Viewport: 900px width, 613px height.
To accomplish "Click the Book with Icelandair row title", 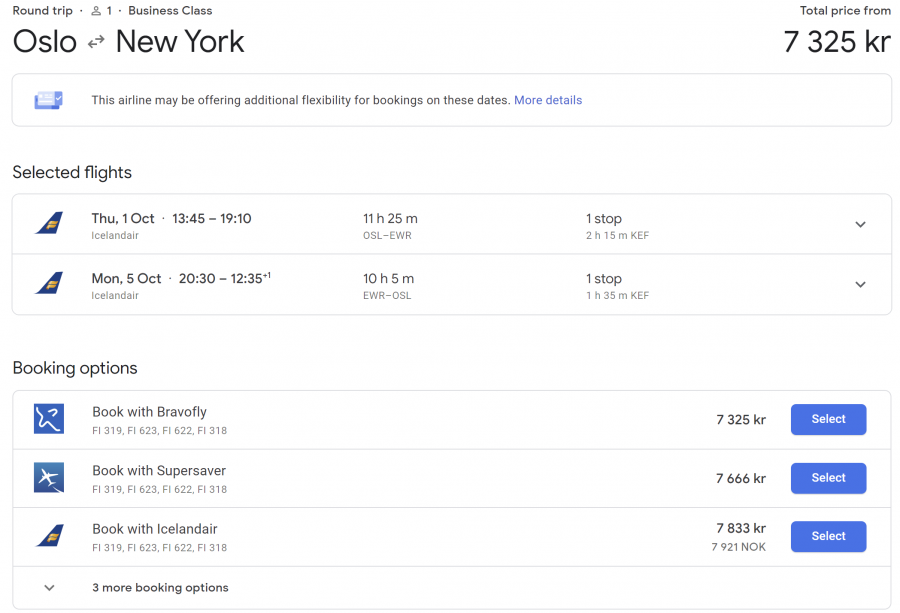I will coord(154,529).
